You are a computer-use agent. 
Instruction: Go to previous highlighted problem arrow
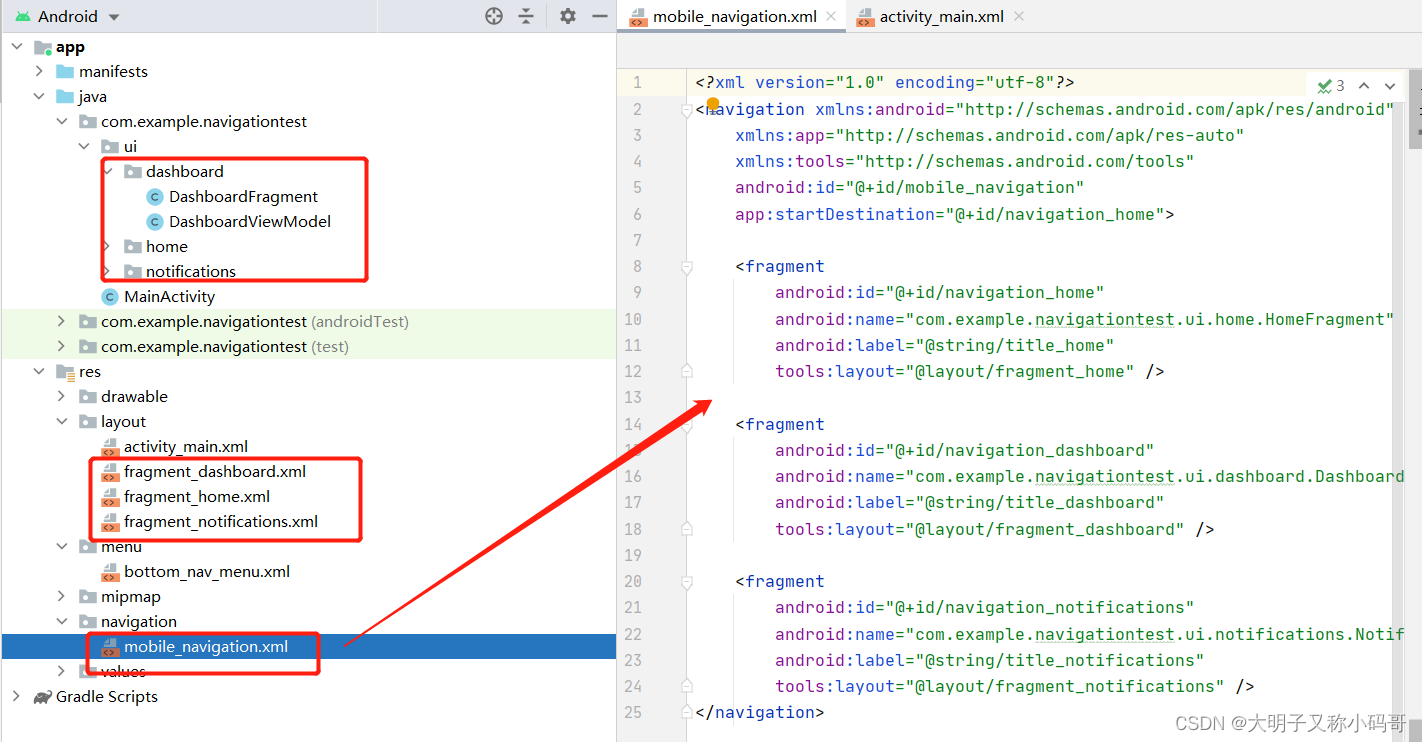[1364, 86]
